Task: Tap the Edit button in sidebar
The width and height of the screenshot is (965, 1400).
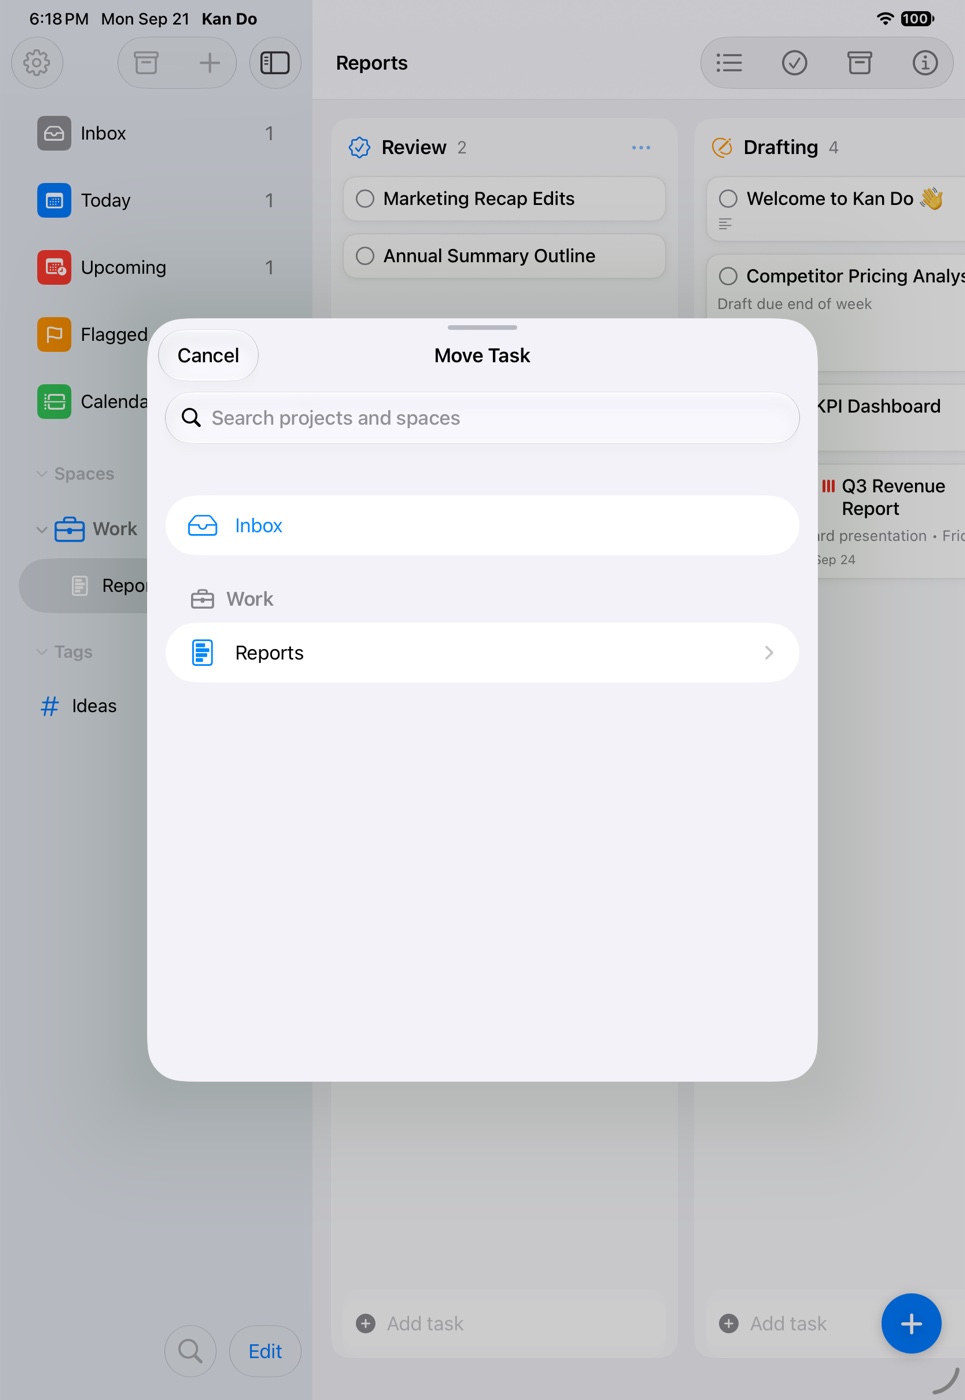Action: tap(265, 1351)
